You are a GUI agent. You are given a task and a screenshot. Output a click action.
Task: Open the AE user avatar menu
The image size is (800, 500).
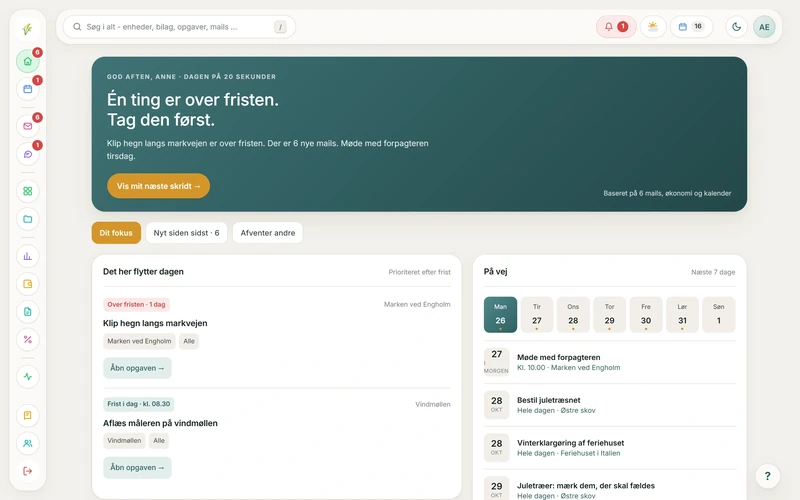[x=764, y=27]
